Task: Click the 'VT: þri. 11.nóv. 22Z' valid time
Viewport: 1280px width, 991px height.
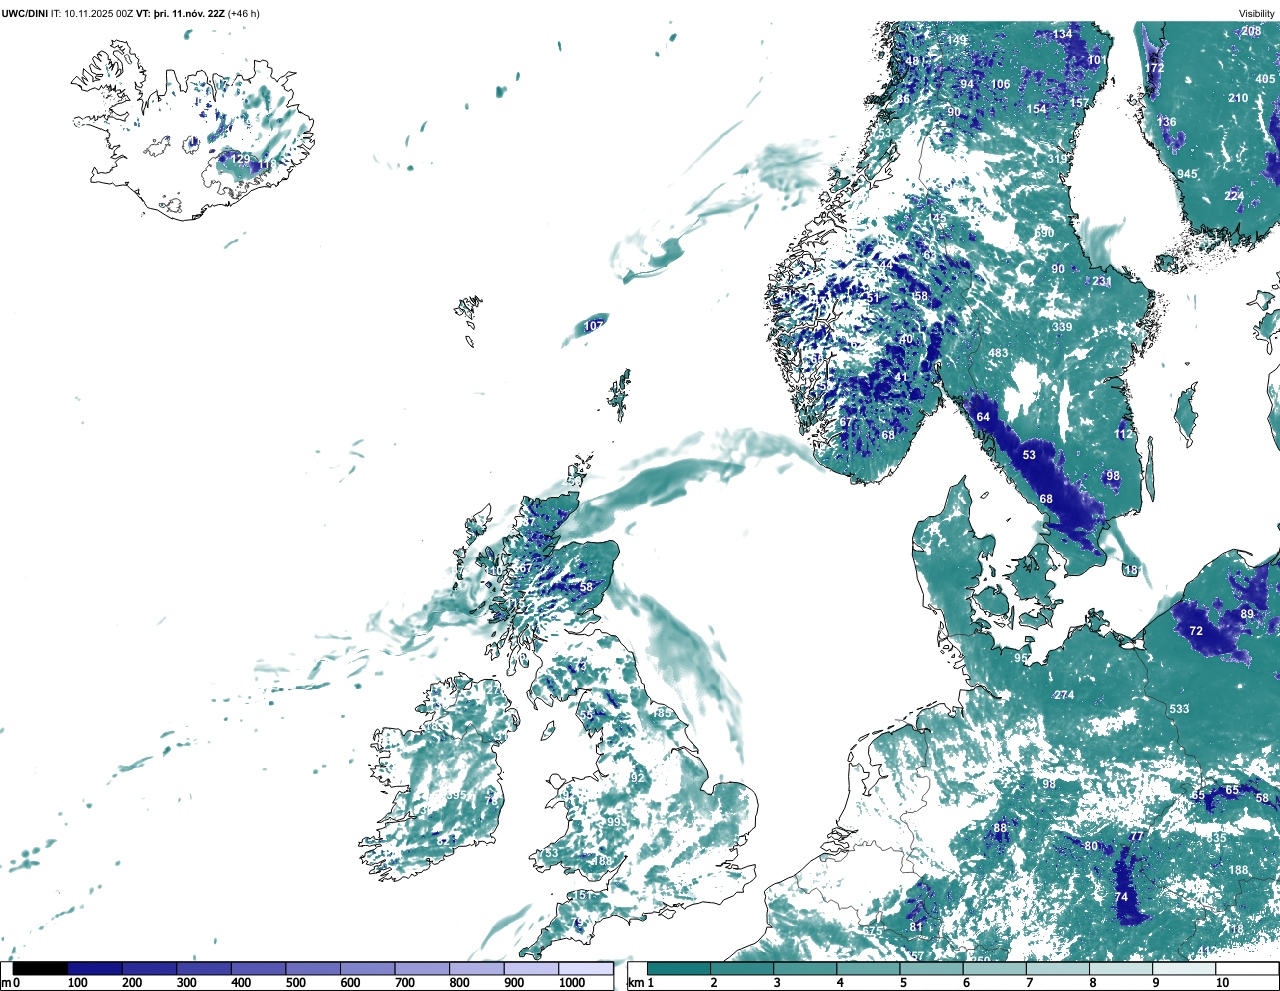Action: click(180, 14)
